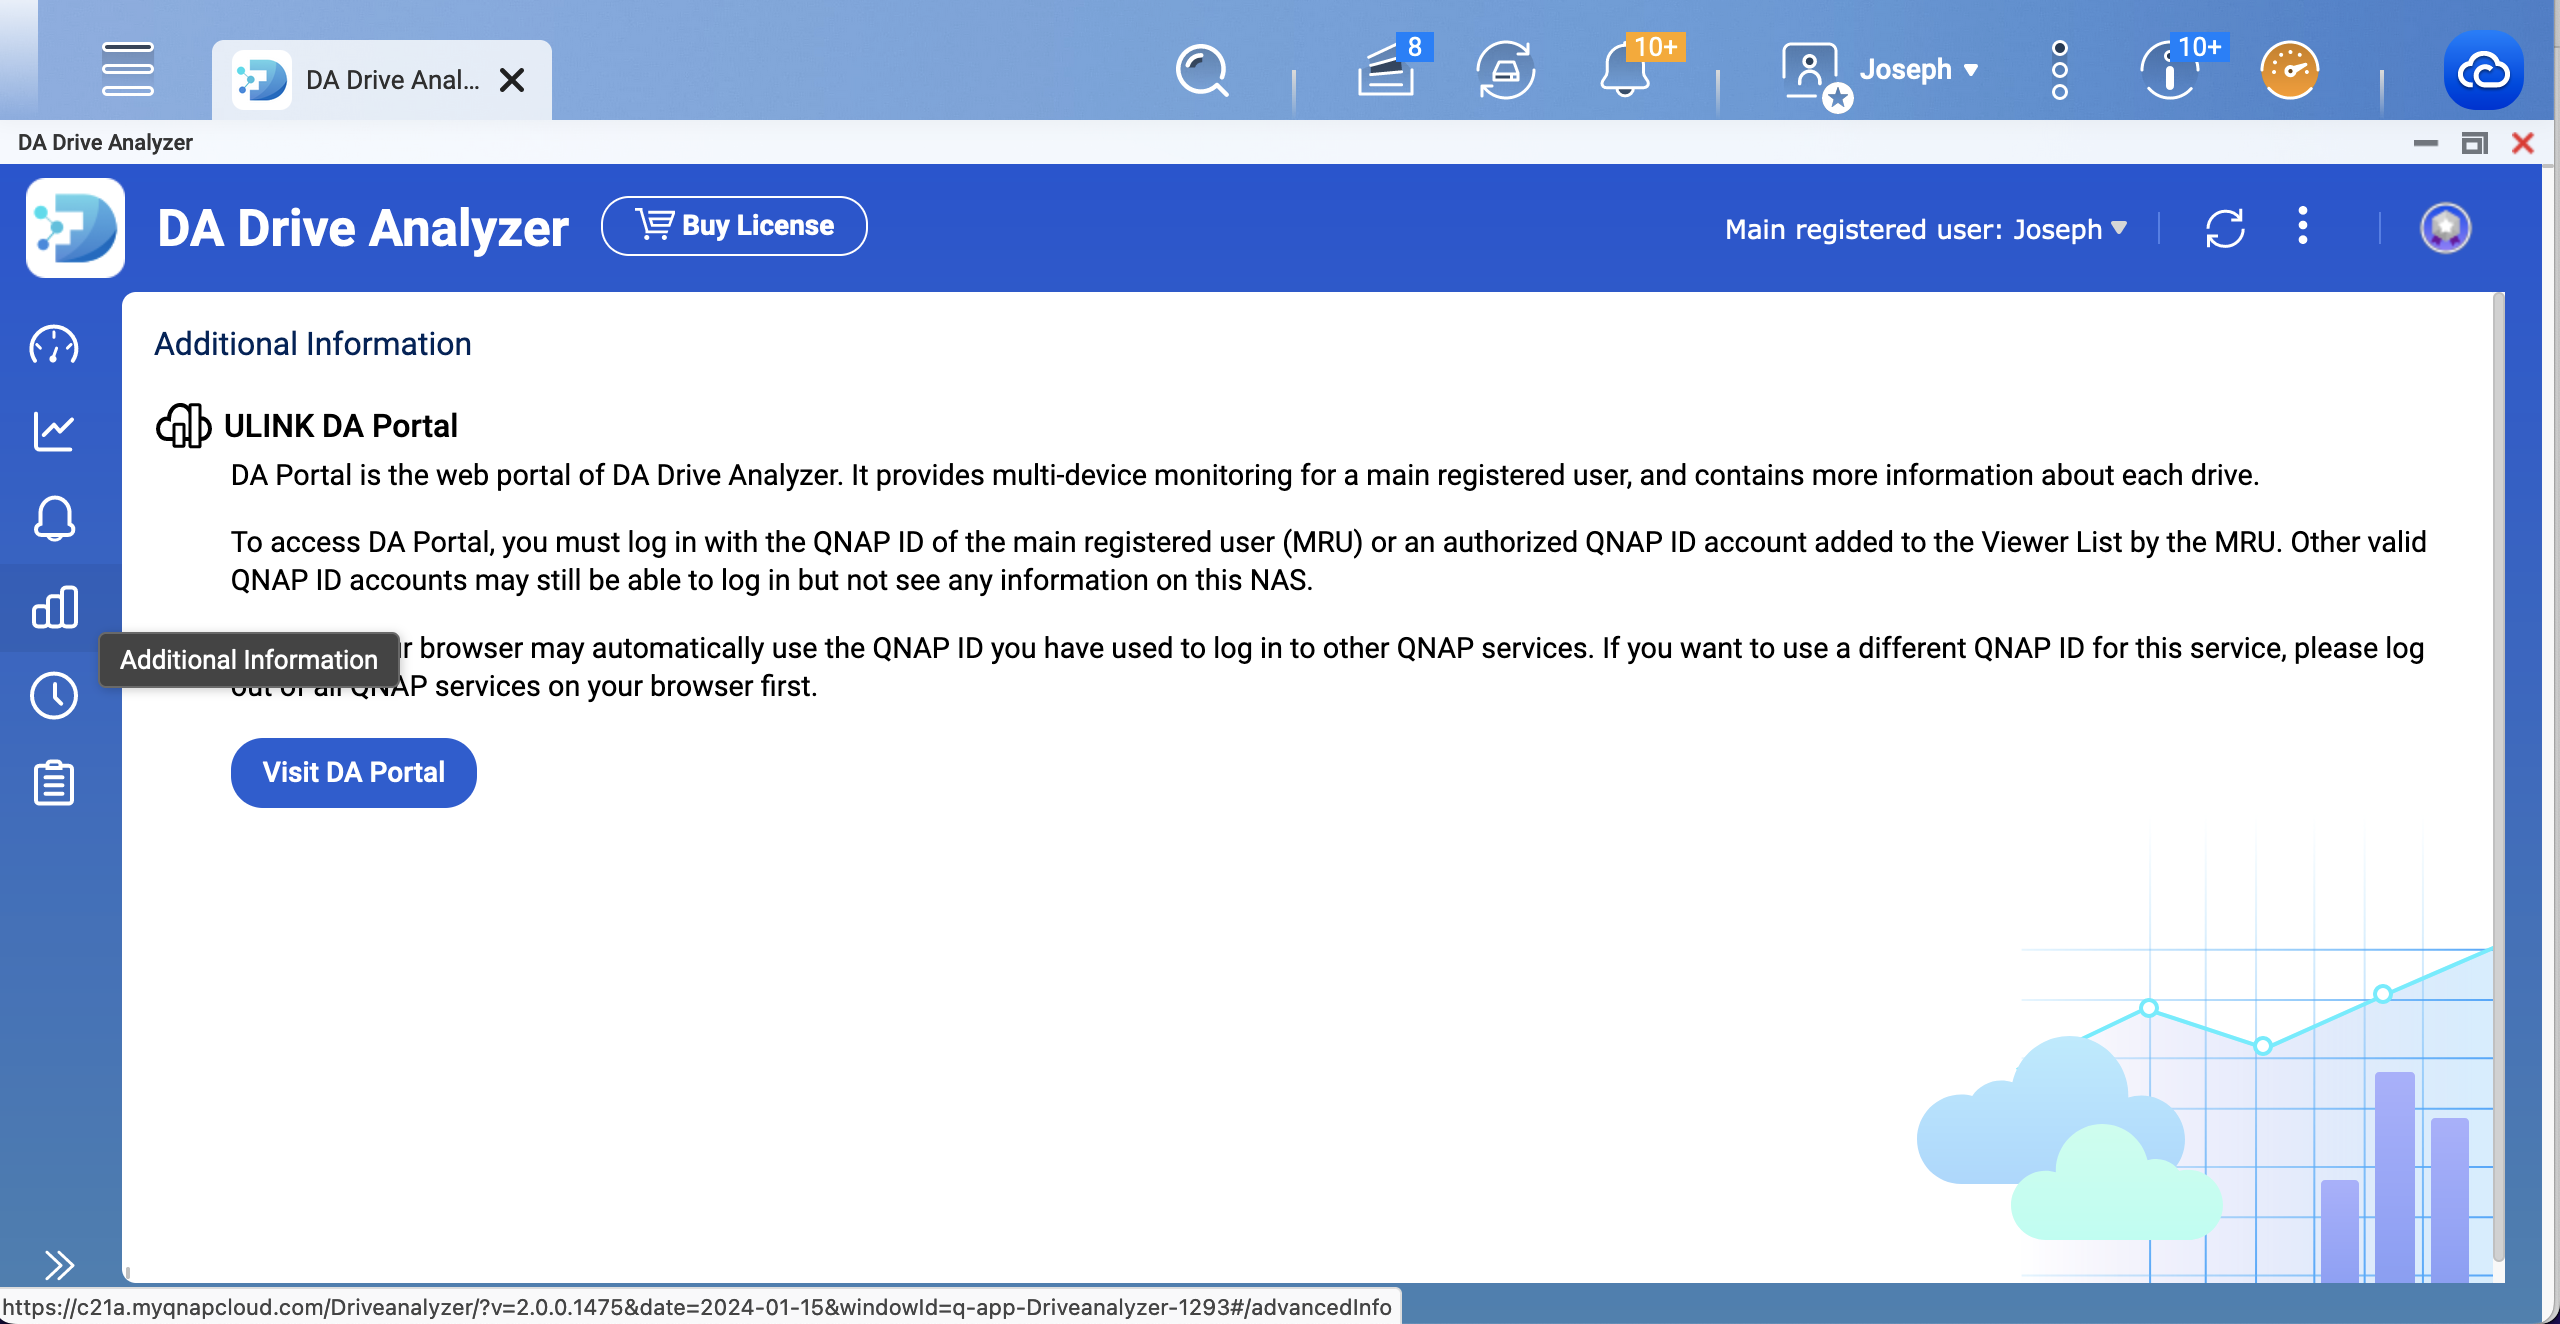Open background tasks showing badge 8
This screenshot has width=2560, height=1324.
pos(1390,71)
